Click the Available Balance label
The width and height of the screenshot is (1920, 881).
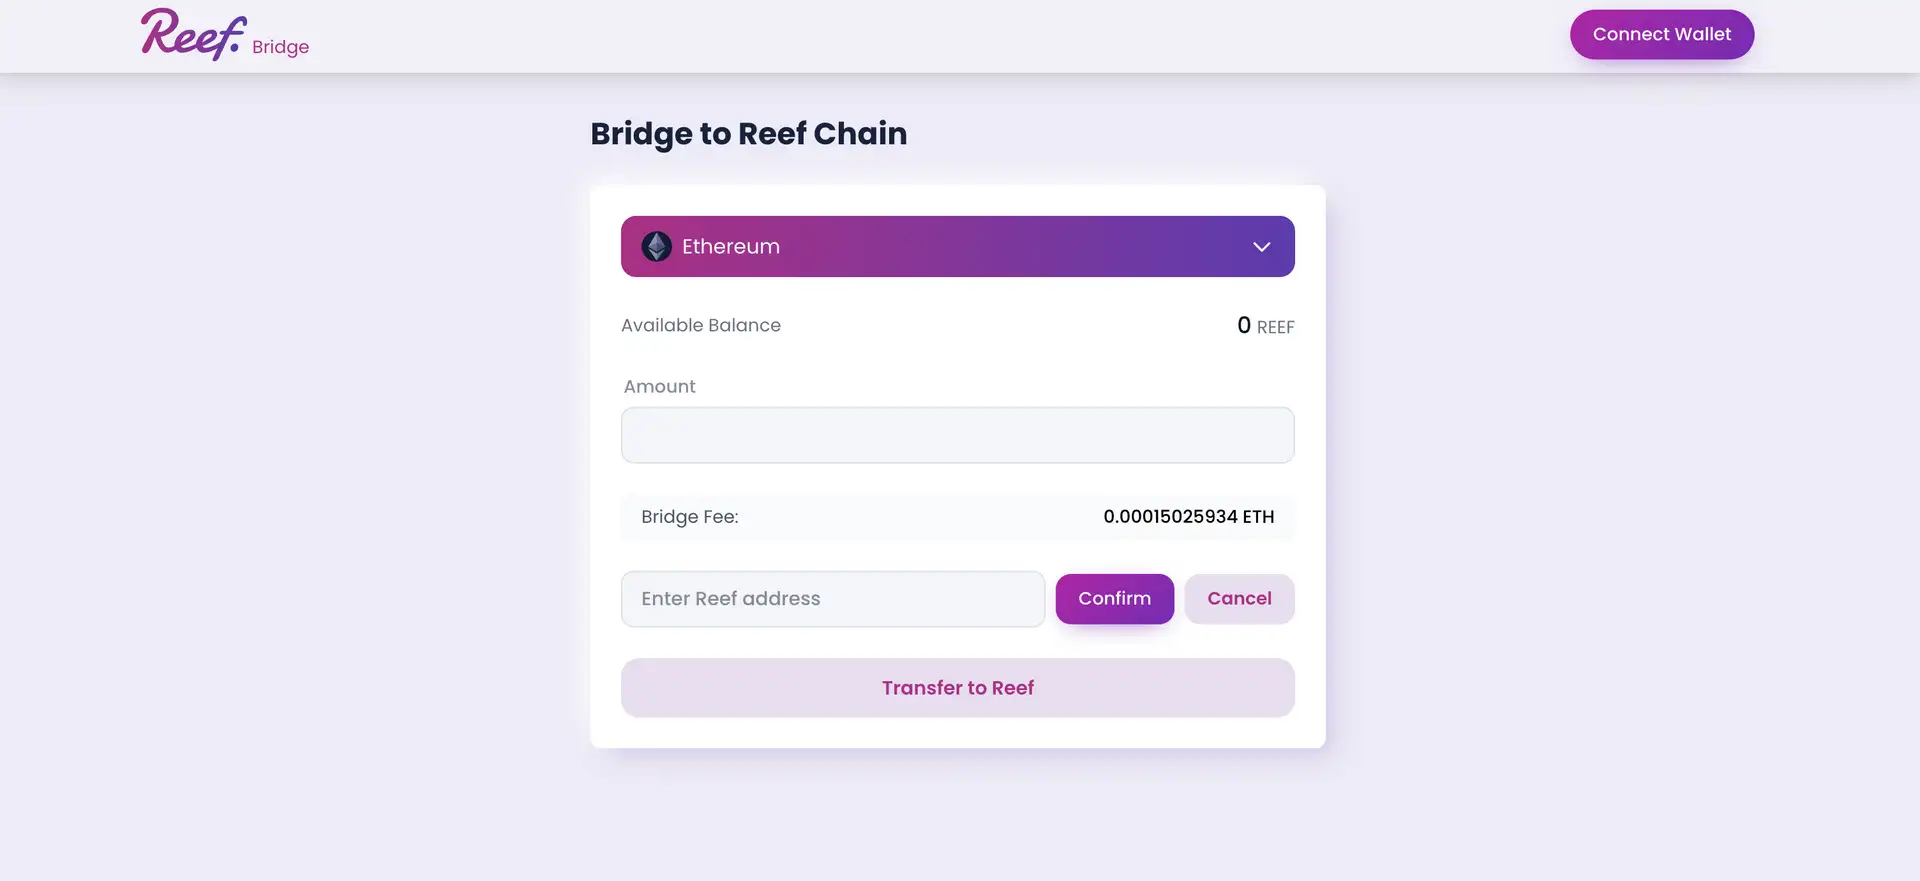pyautogui.click(x=700, y=326)
